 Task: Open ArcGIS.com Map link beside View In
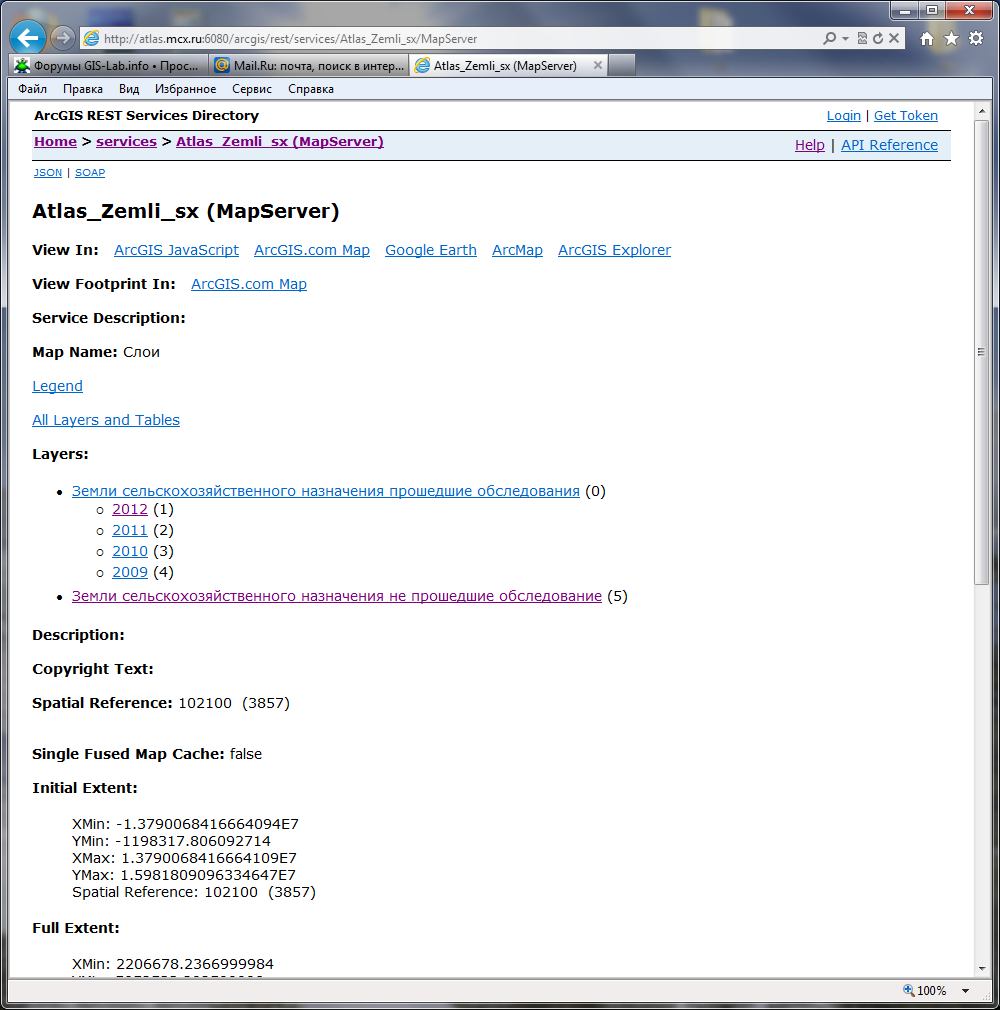[312, 250]
